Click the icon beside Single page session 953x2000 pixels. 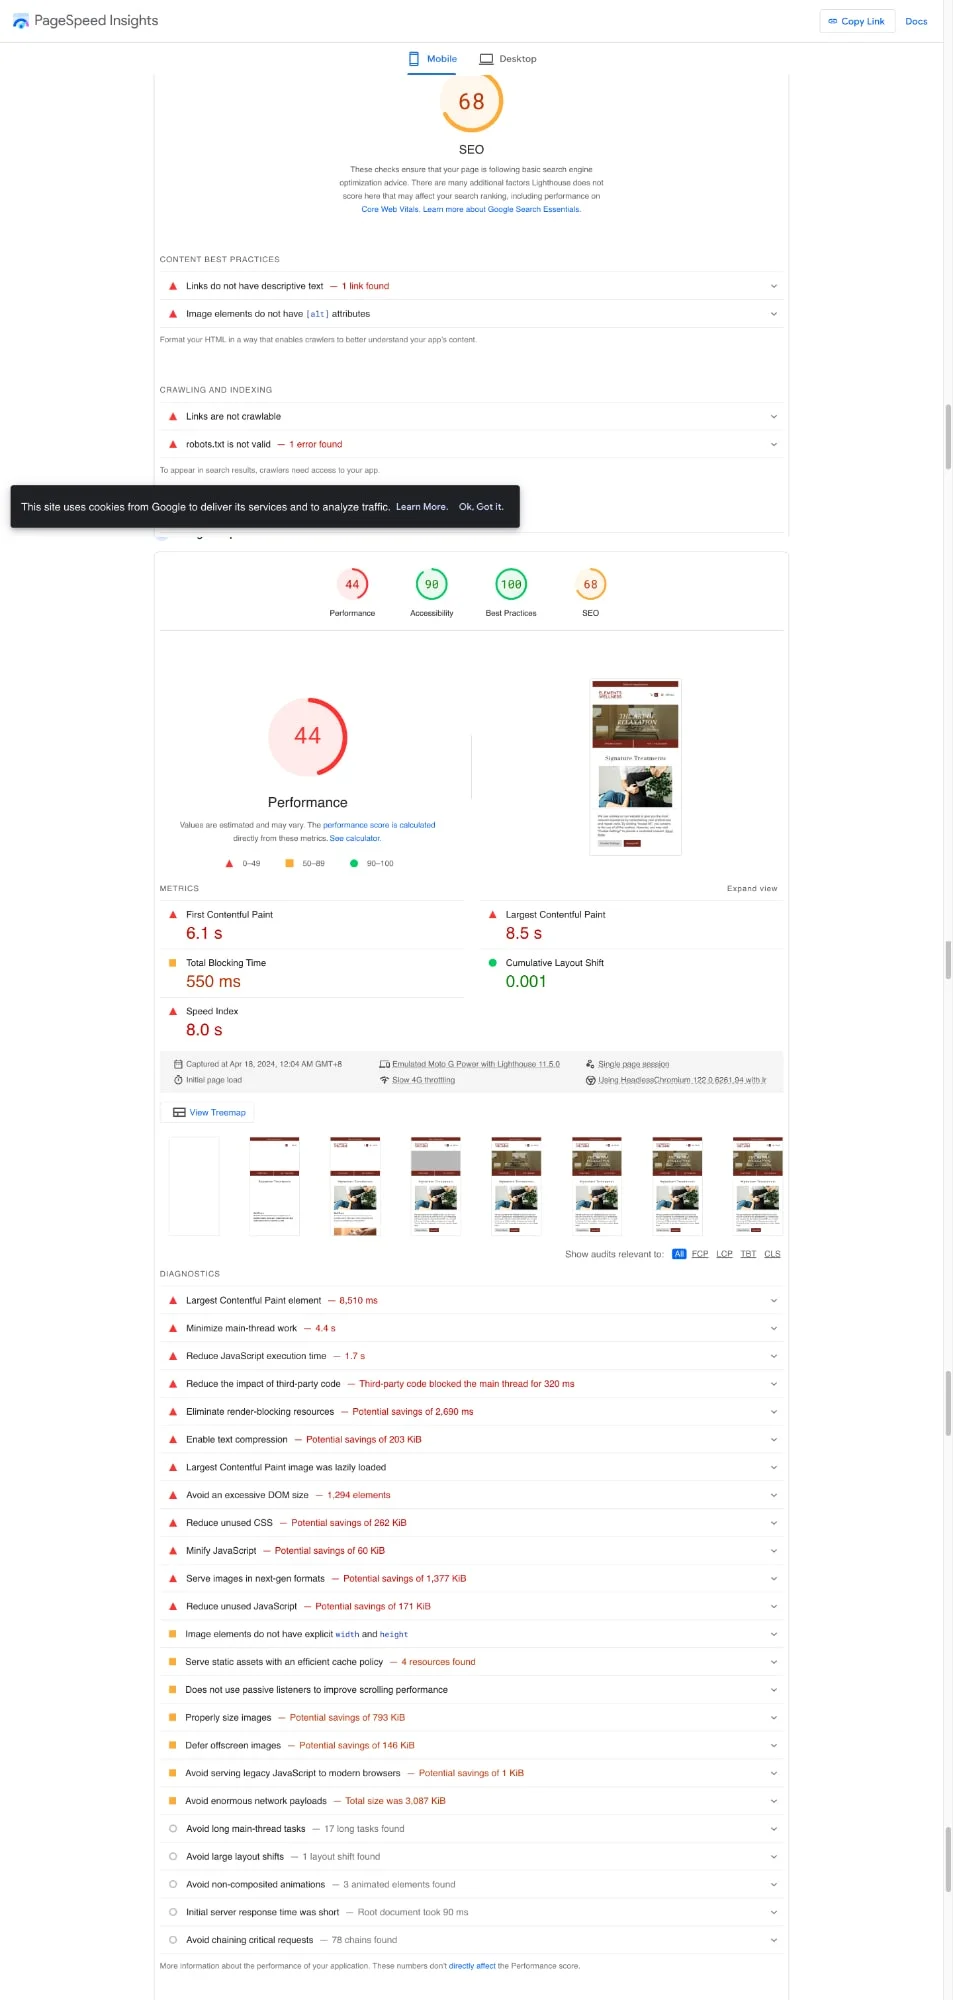(x=590, y=1064)
